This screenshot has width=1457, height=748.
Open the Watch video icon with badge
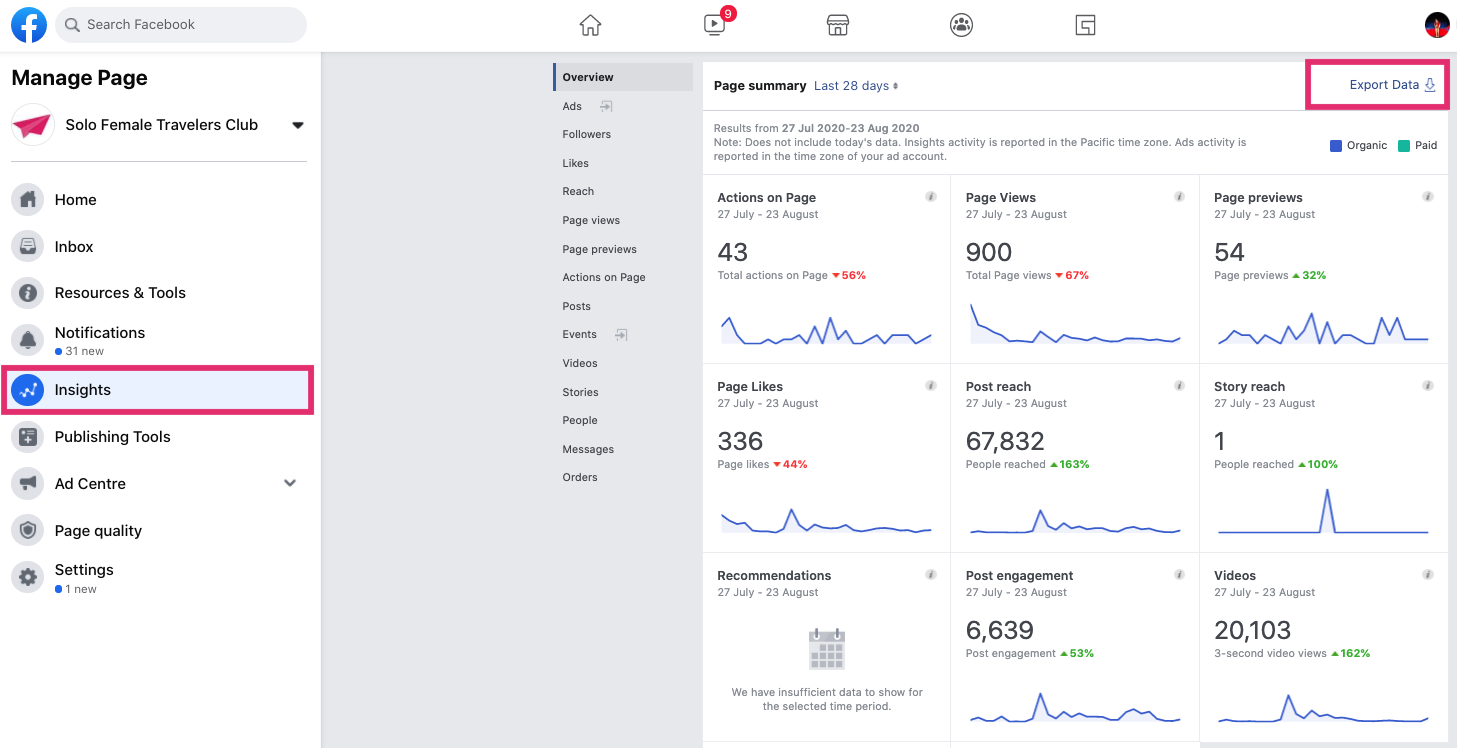[716, 24]
